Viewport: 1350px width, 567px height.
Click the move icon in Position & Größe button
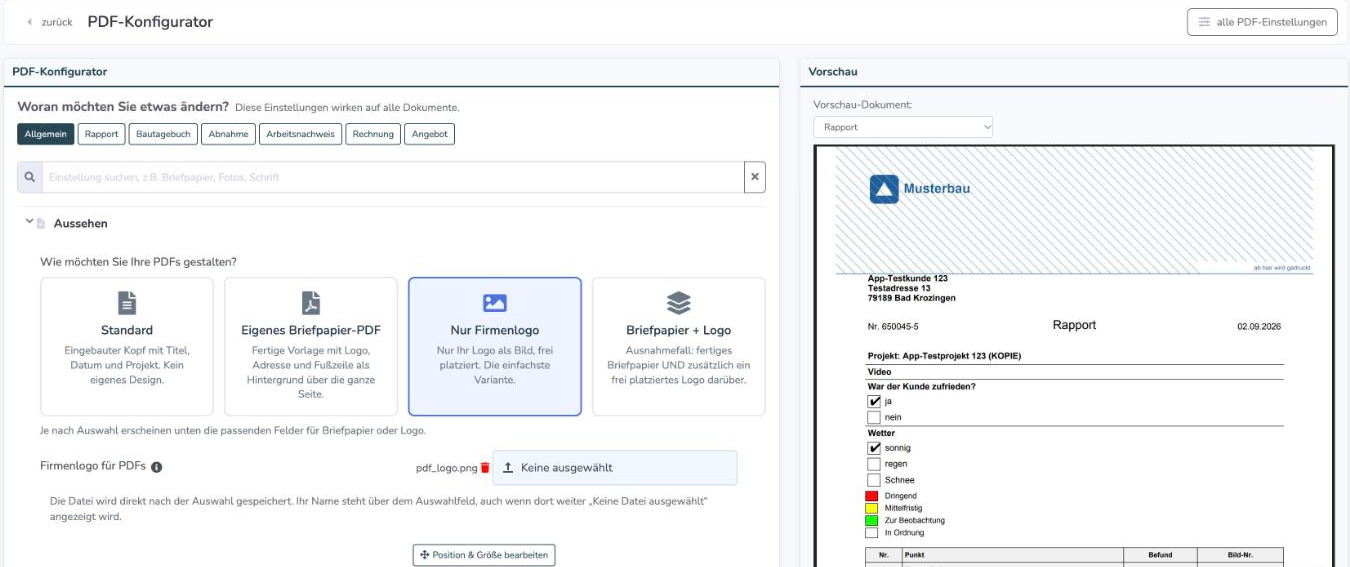(425, 555)
